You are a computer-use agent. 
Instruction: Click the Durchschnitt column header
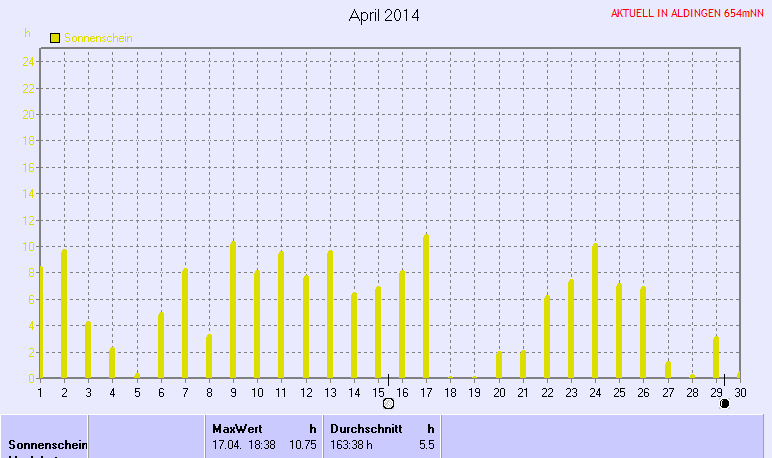tap(364, 428)
